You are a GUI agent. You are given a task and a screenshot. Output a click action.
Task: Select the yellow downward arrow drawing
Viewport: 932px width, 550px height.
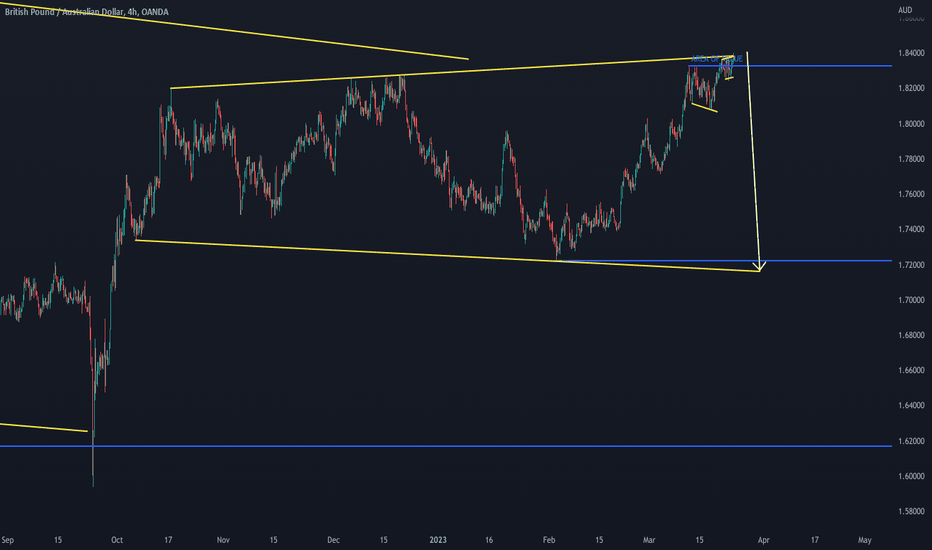click(x=753, y=162)
